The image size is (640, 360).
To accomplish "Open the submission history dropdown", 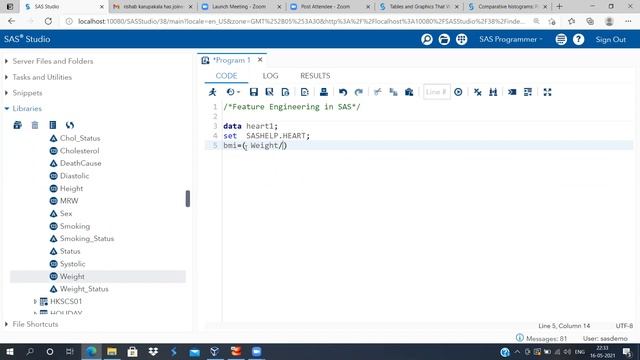I will pyautogui.click(x=233, y=92).
